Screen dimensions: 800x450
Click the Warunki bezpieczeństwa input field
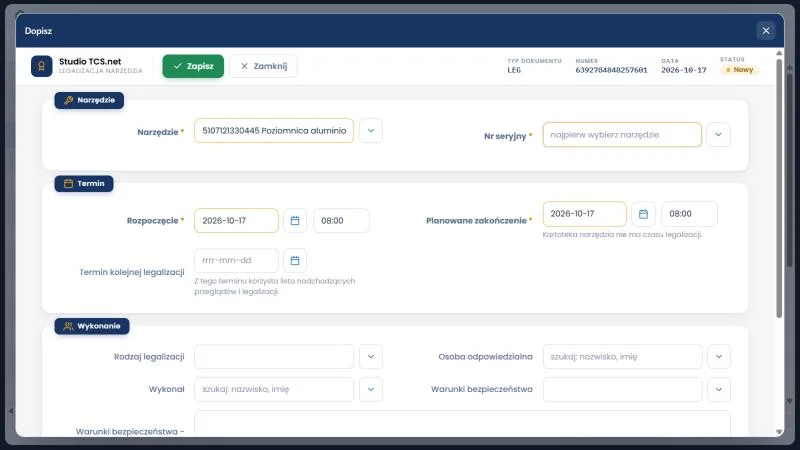tap(622, 389)
